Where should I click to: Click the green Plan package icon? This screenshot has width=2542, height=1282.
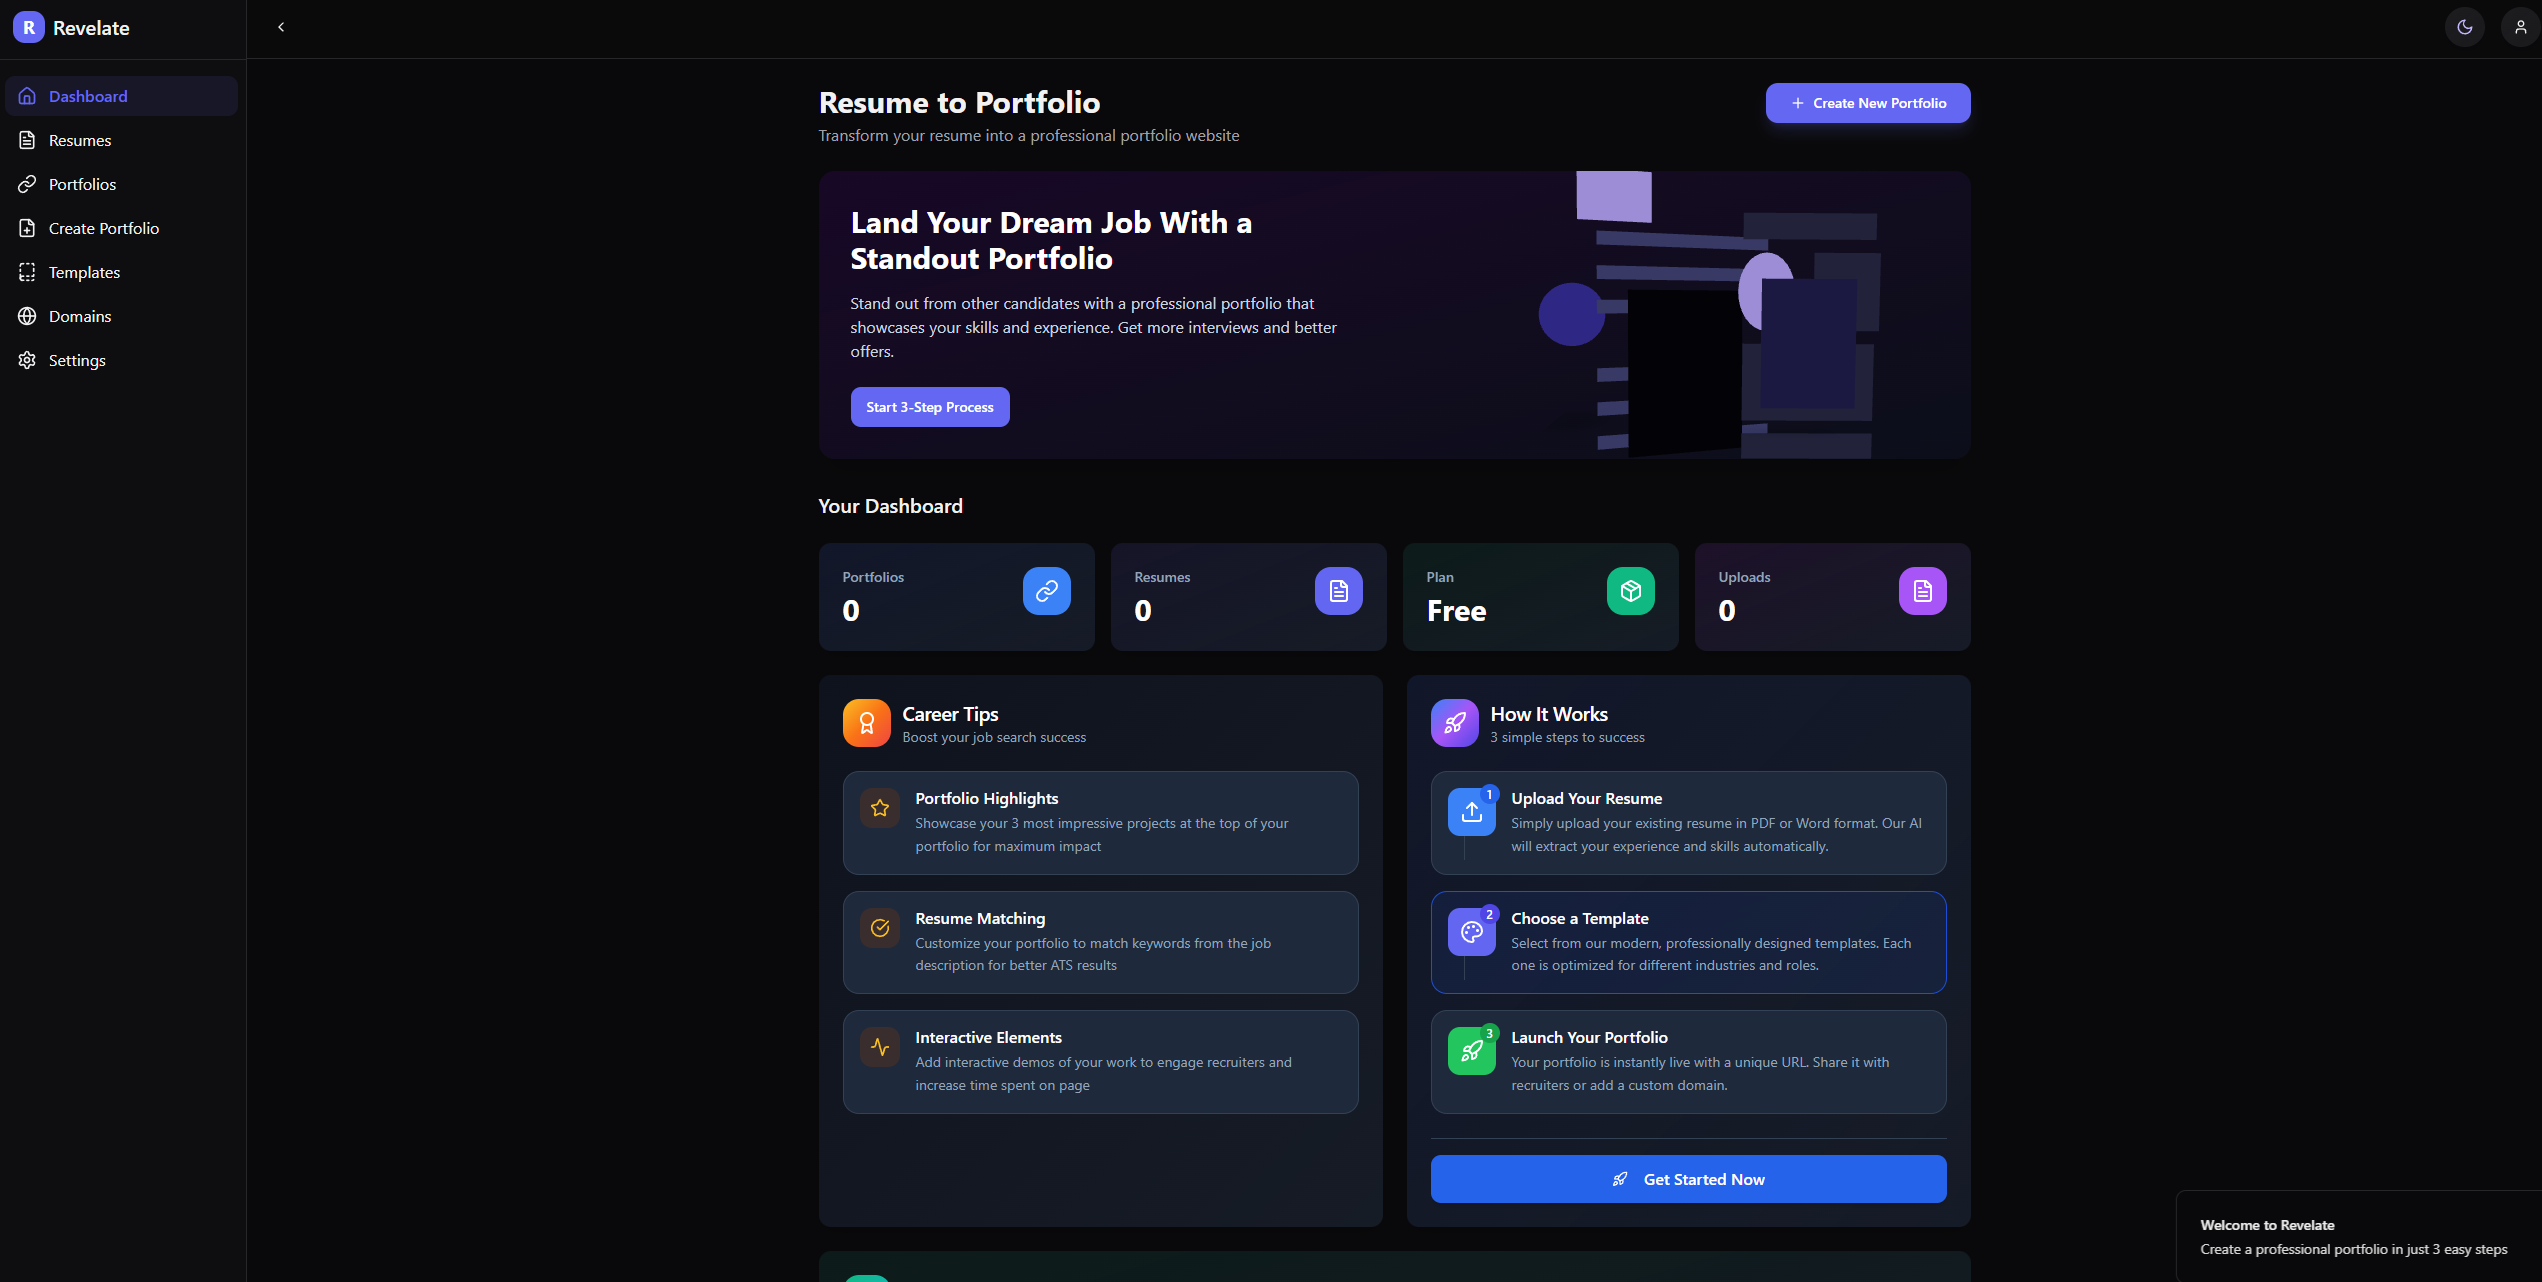click(x=1630, y=591)
